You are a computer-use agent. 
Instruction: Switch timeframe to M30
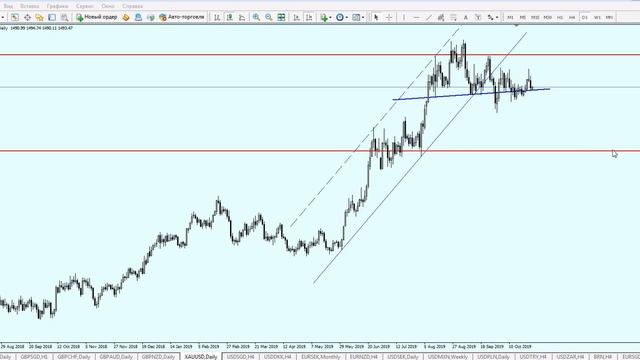548,17
